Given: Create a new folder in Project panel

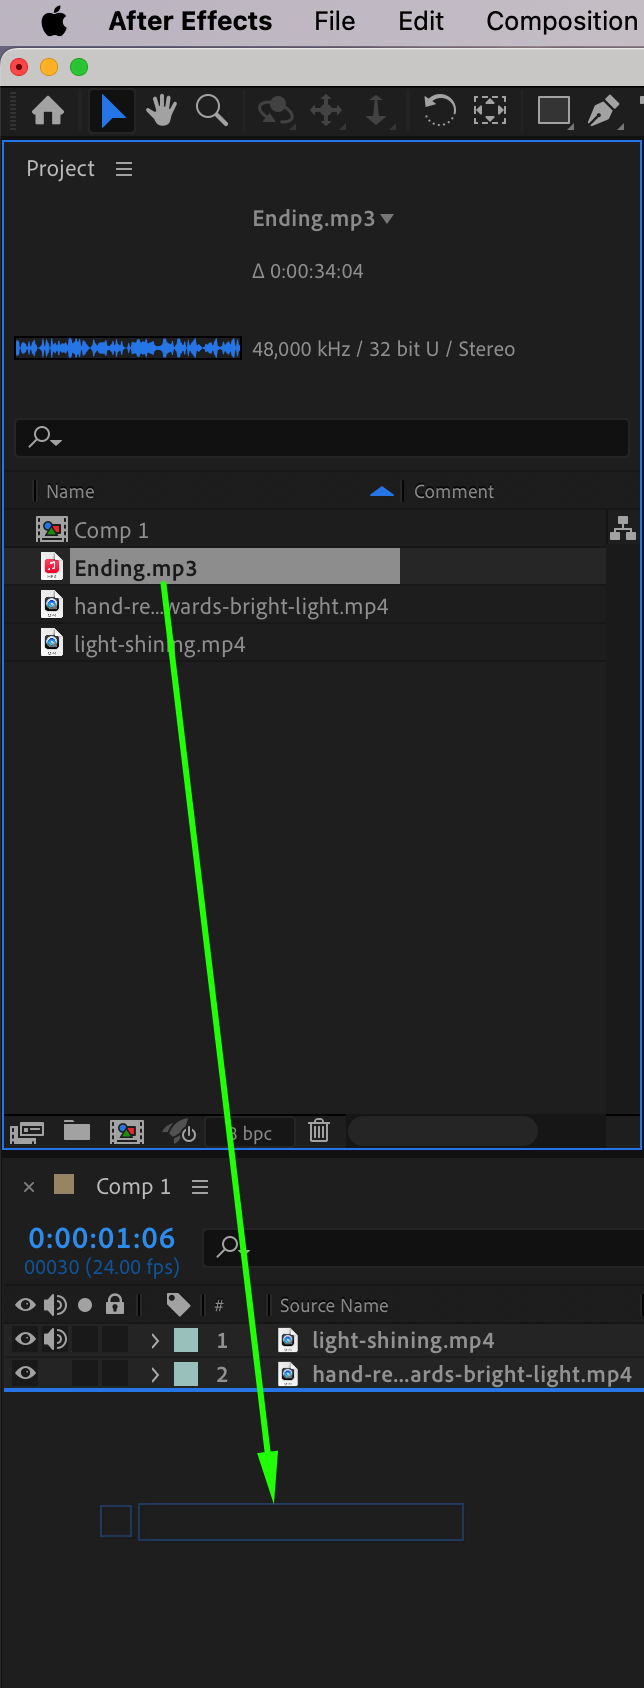Looking at the screenshot, I should coord(77,1131).
